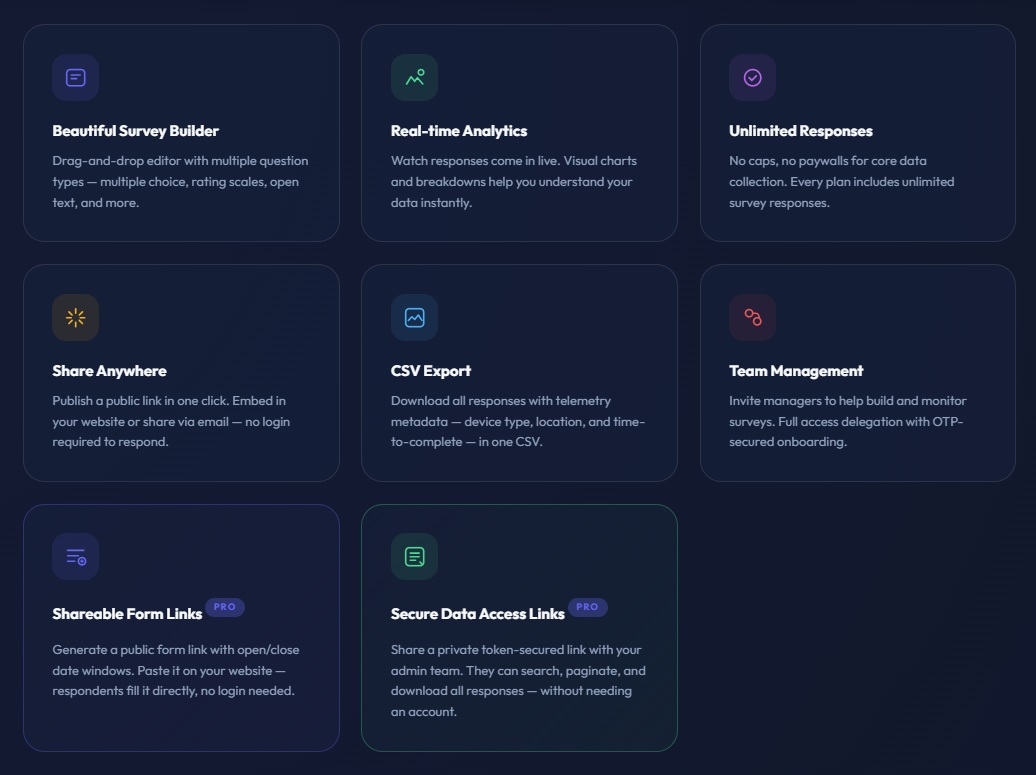Click the Beautiful Survey Builder icon
Viewport: 1036px width, 775px height.
[75, 77]
